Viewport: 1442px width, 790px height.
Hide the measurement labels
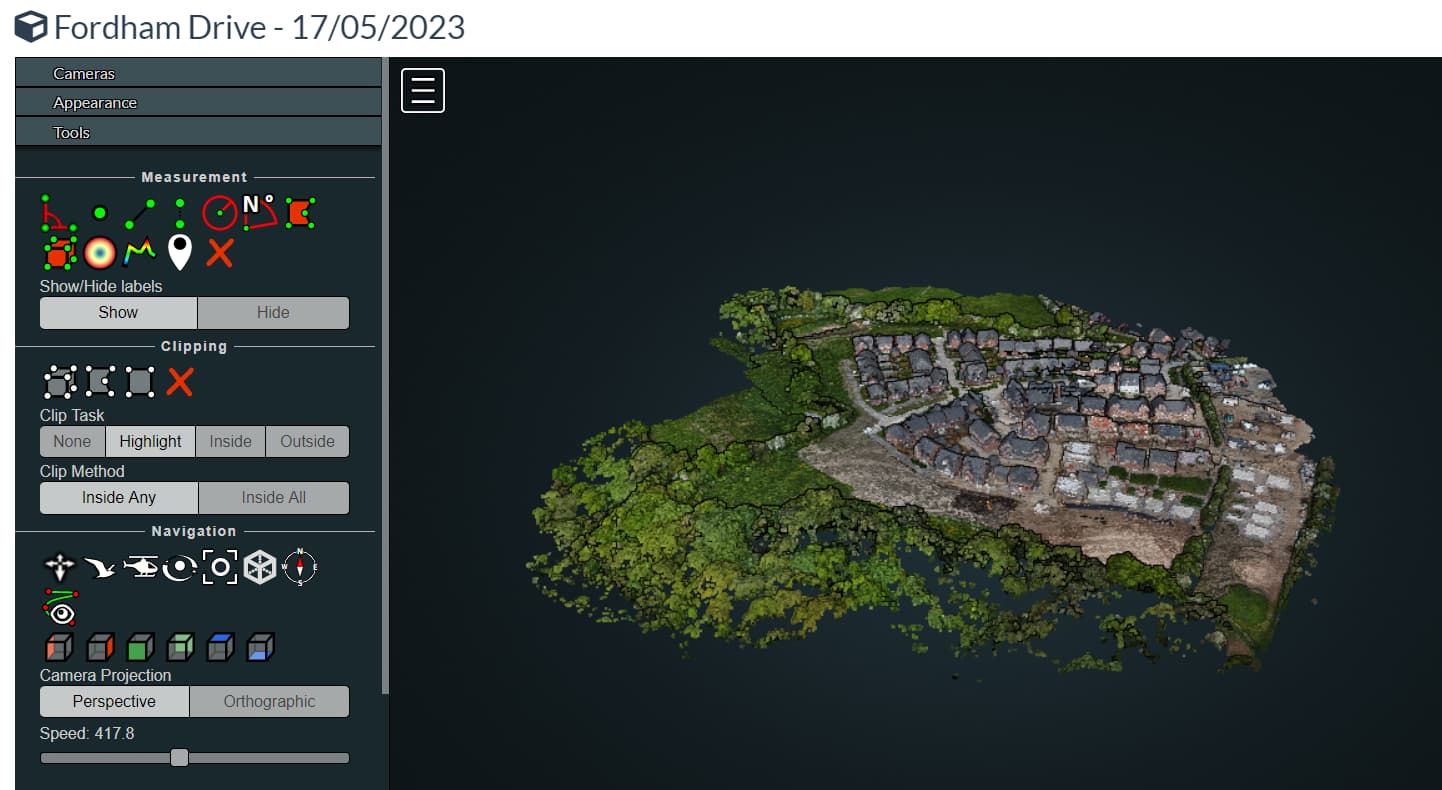pos(273,312)
